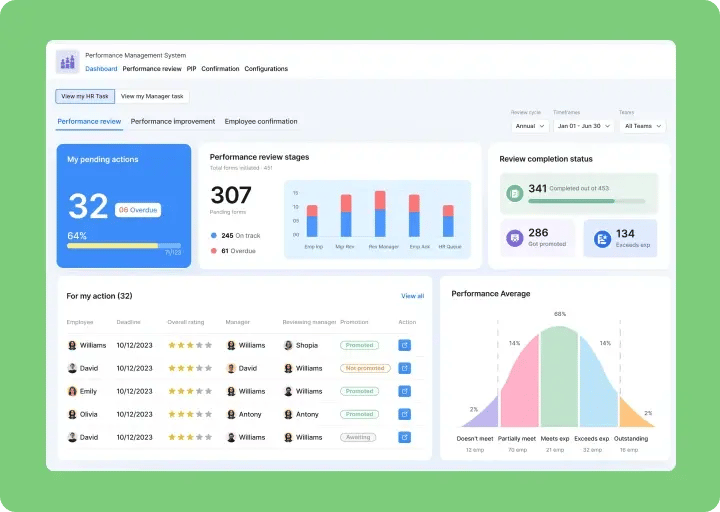Screen dimensions: 720x512
Task: Click the purple Got promoted icon
Action: point(515,238)
